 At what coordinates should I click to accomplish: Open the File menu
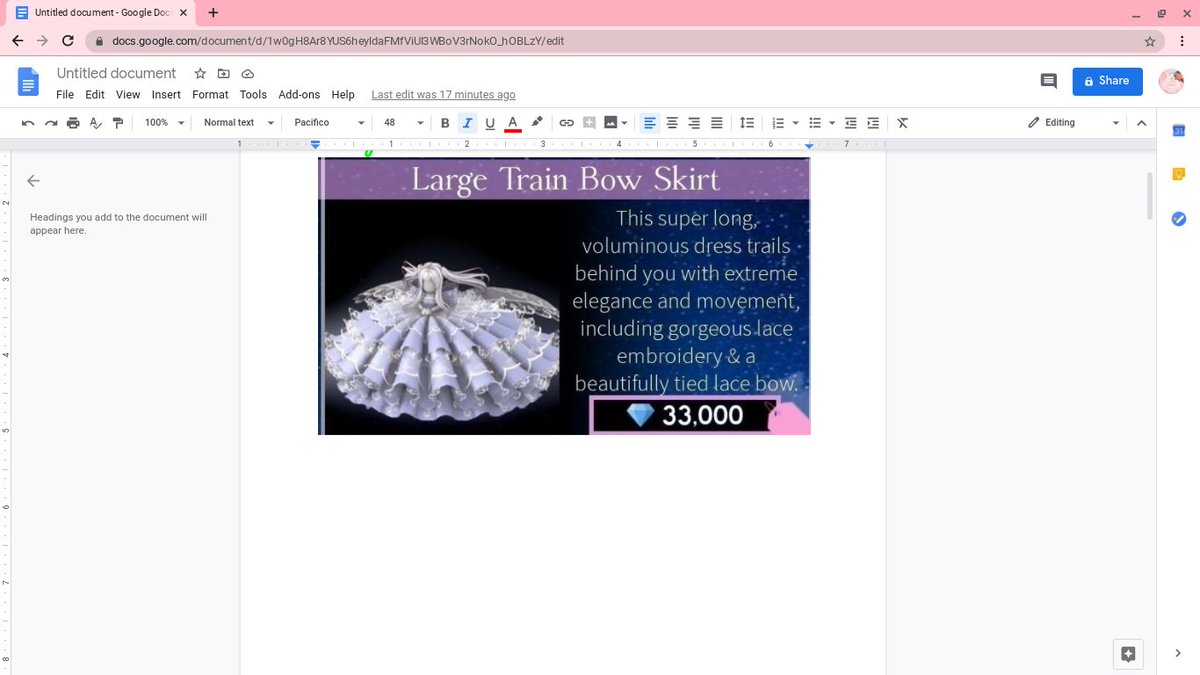pos(65,95)
